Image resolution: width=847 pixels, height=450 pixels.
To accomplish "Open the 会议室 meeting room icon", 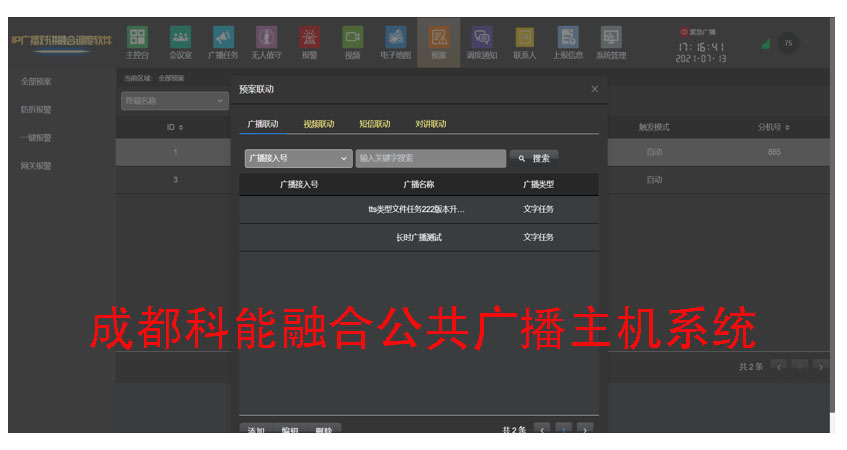I will click(x=180, y=43).
